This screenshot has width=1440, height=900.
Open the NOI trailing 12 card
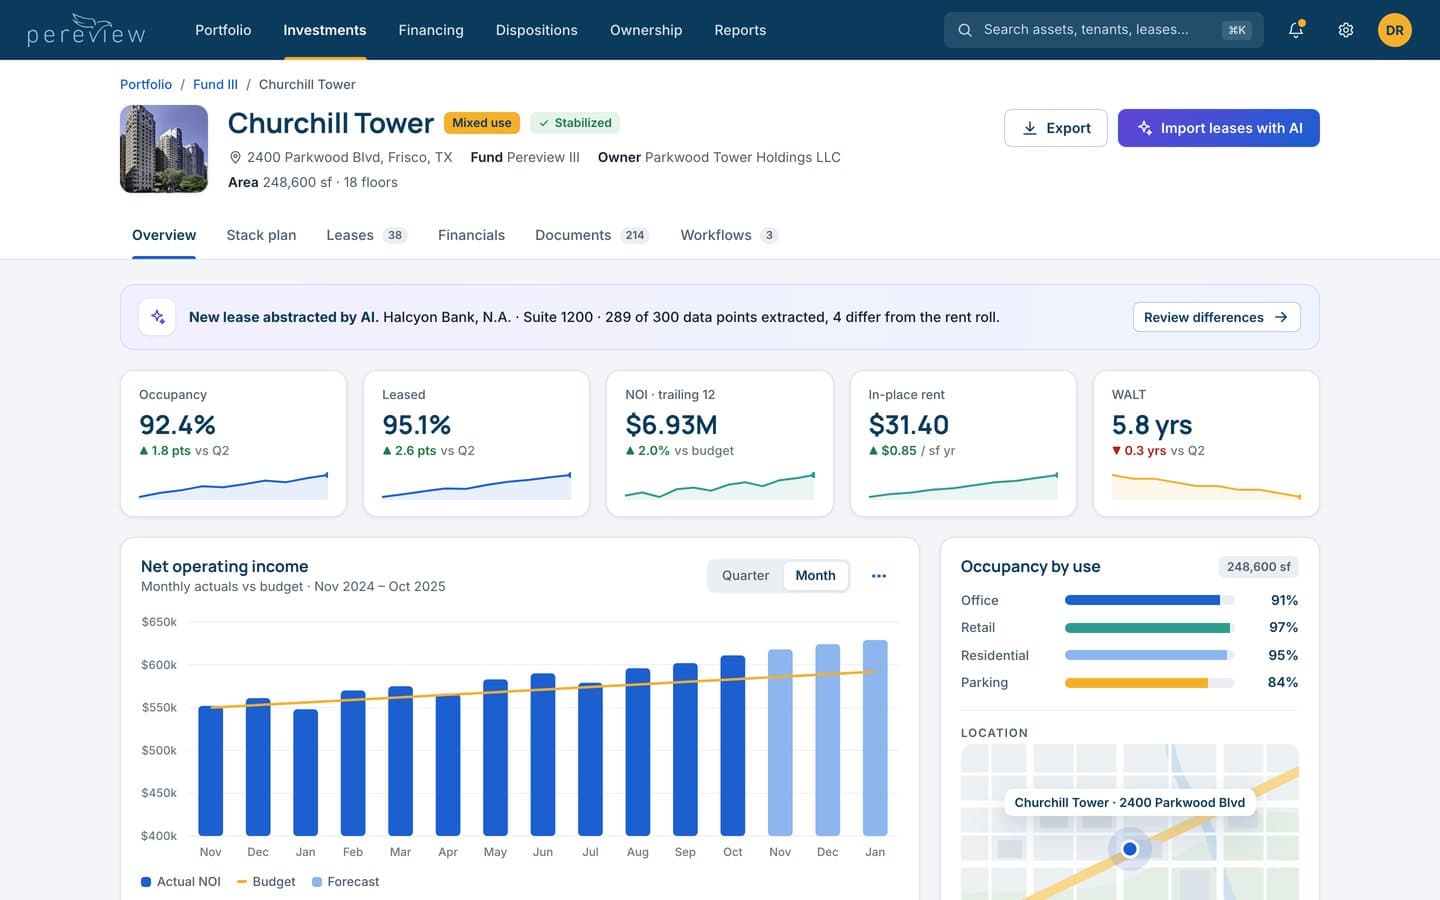click(x=720, y=444)
